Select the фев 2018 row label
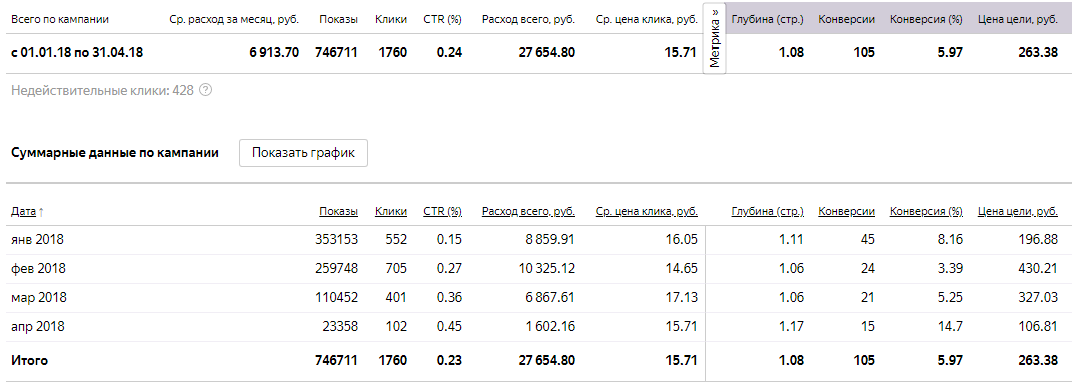Screen dimensions: 1072x382 coord(38,269)
